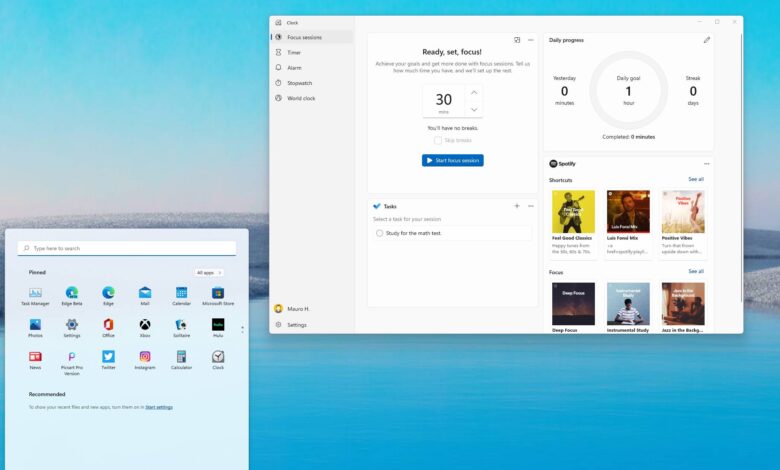The image size is (780, 470).
Task: Open Mauro H. account profile
Action: [292, 309]
